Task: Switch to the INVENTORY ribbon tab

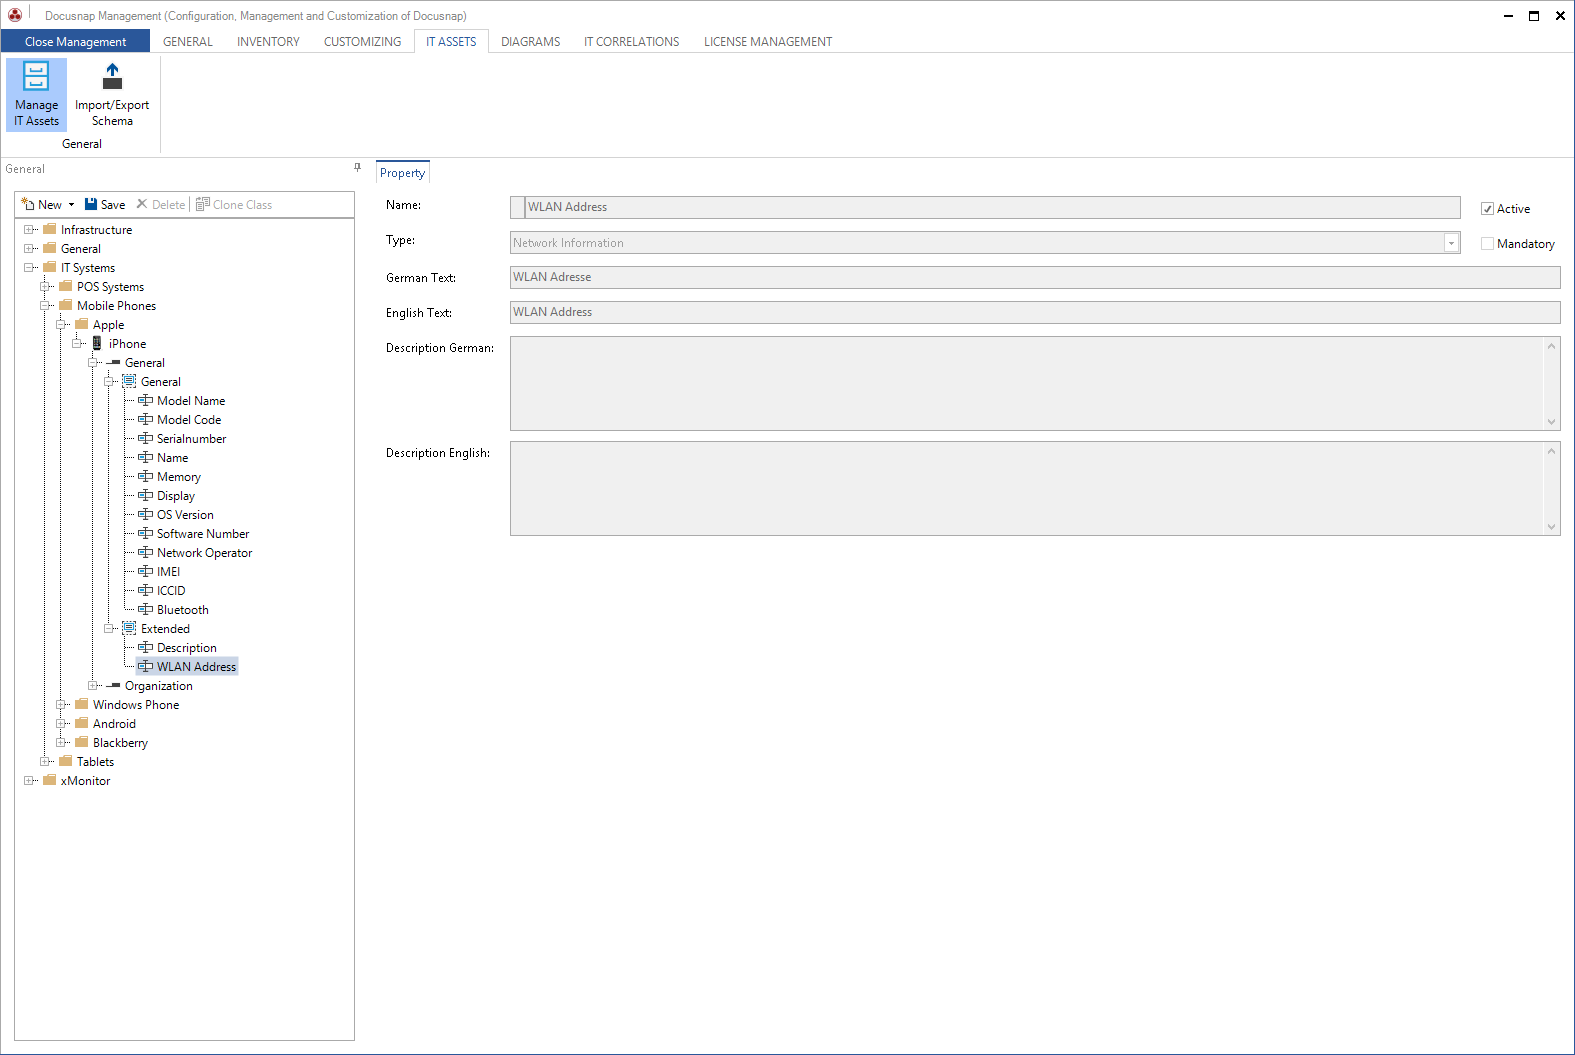Action: 268,42
